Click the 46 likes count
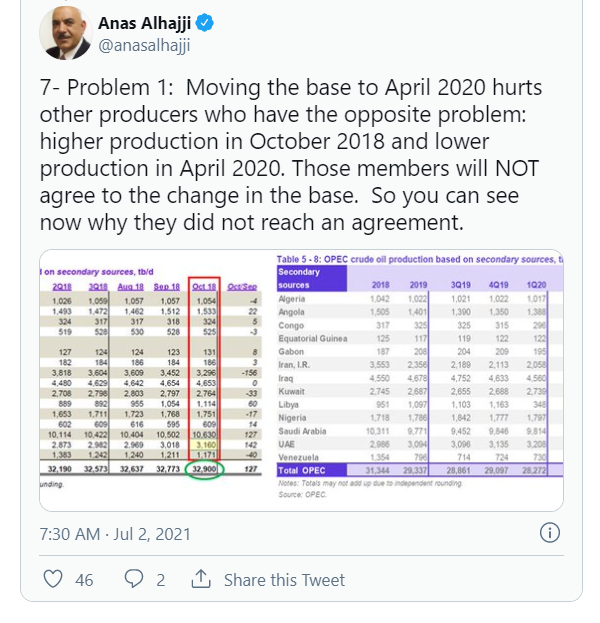600x623 pixels. (x=84, y=580)
